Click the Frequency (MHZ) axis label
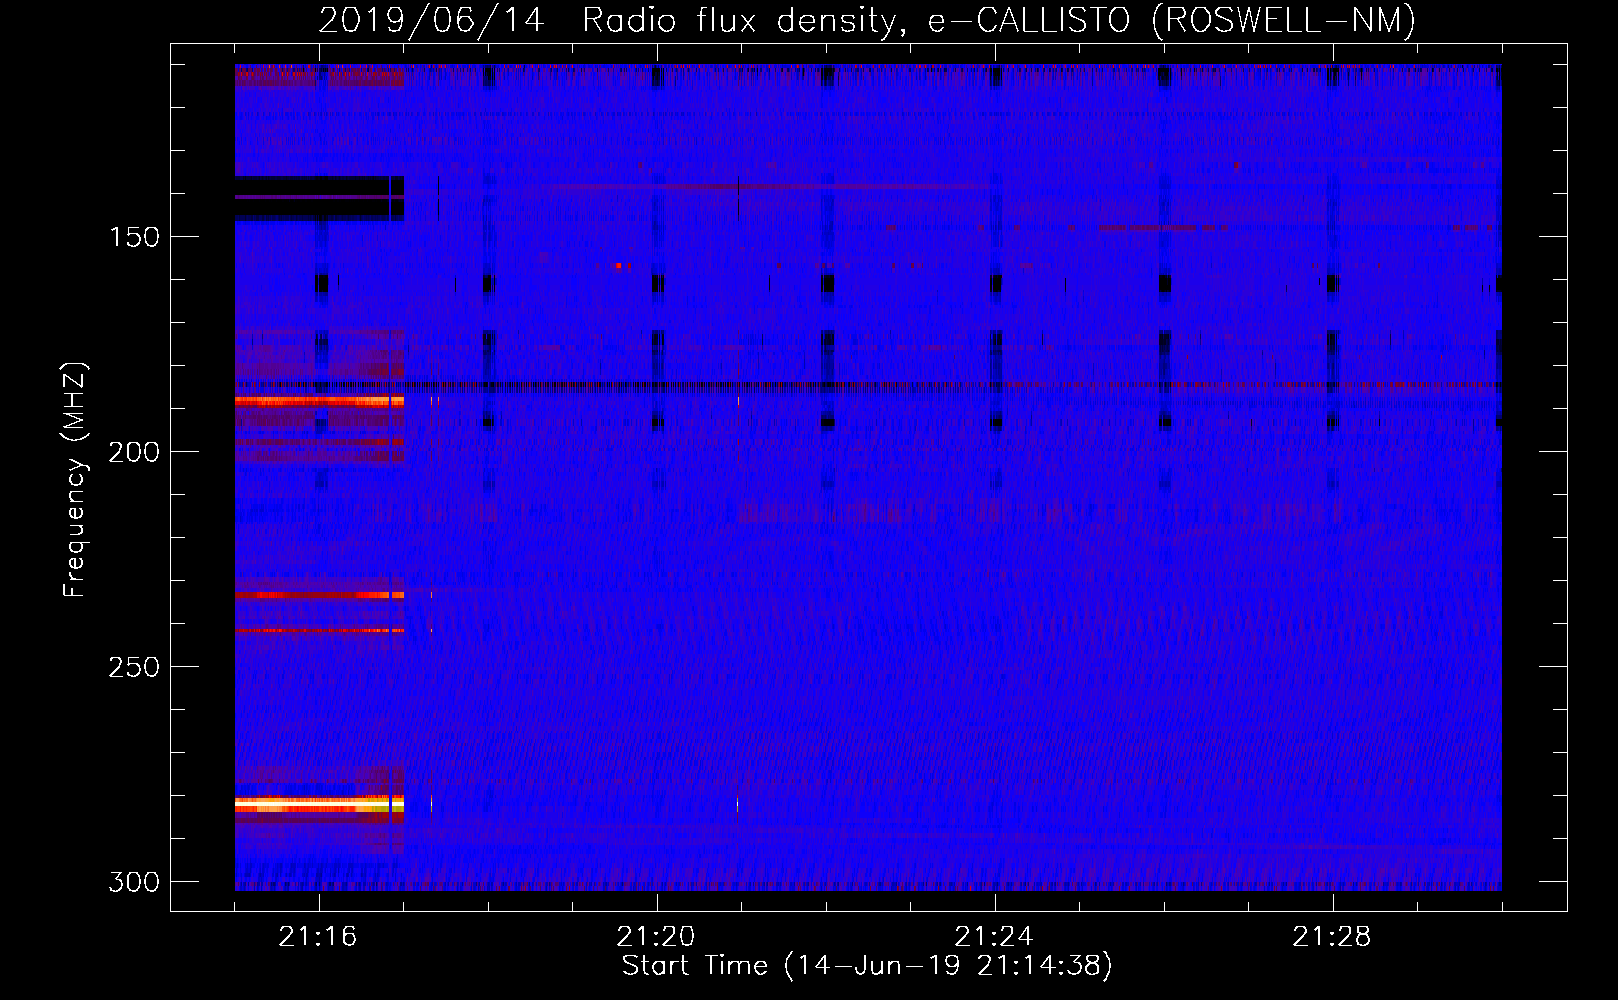 pos(75,479)
